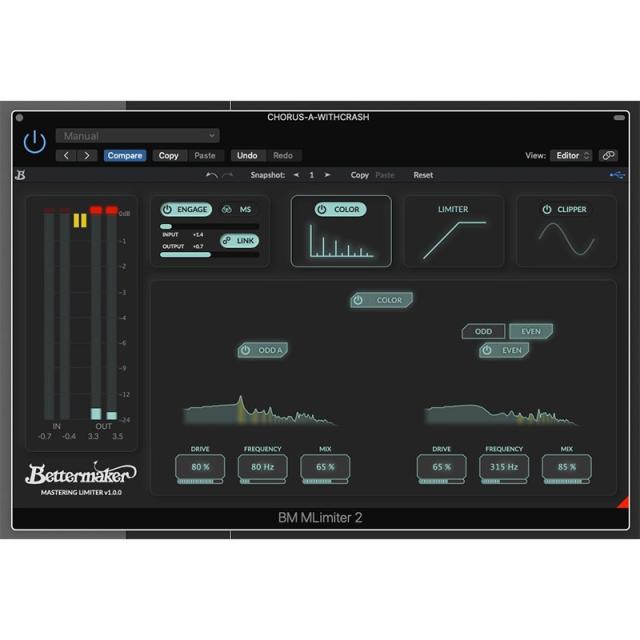The image size is (640, 640).
Task: Toggle the MS mode button
Action: pyautogui.click(x=237, y=209)
